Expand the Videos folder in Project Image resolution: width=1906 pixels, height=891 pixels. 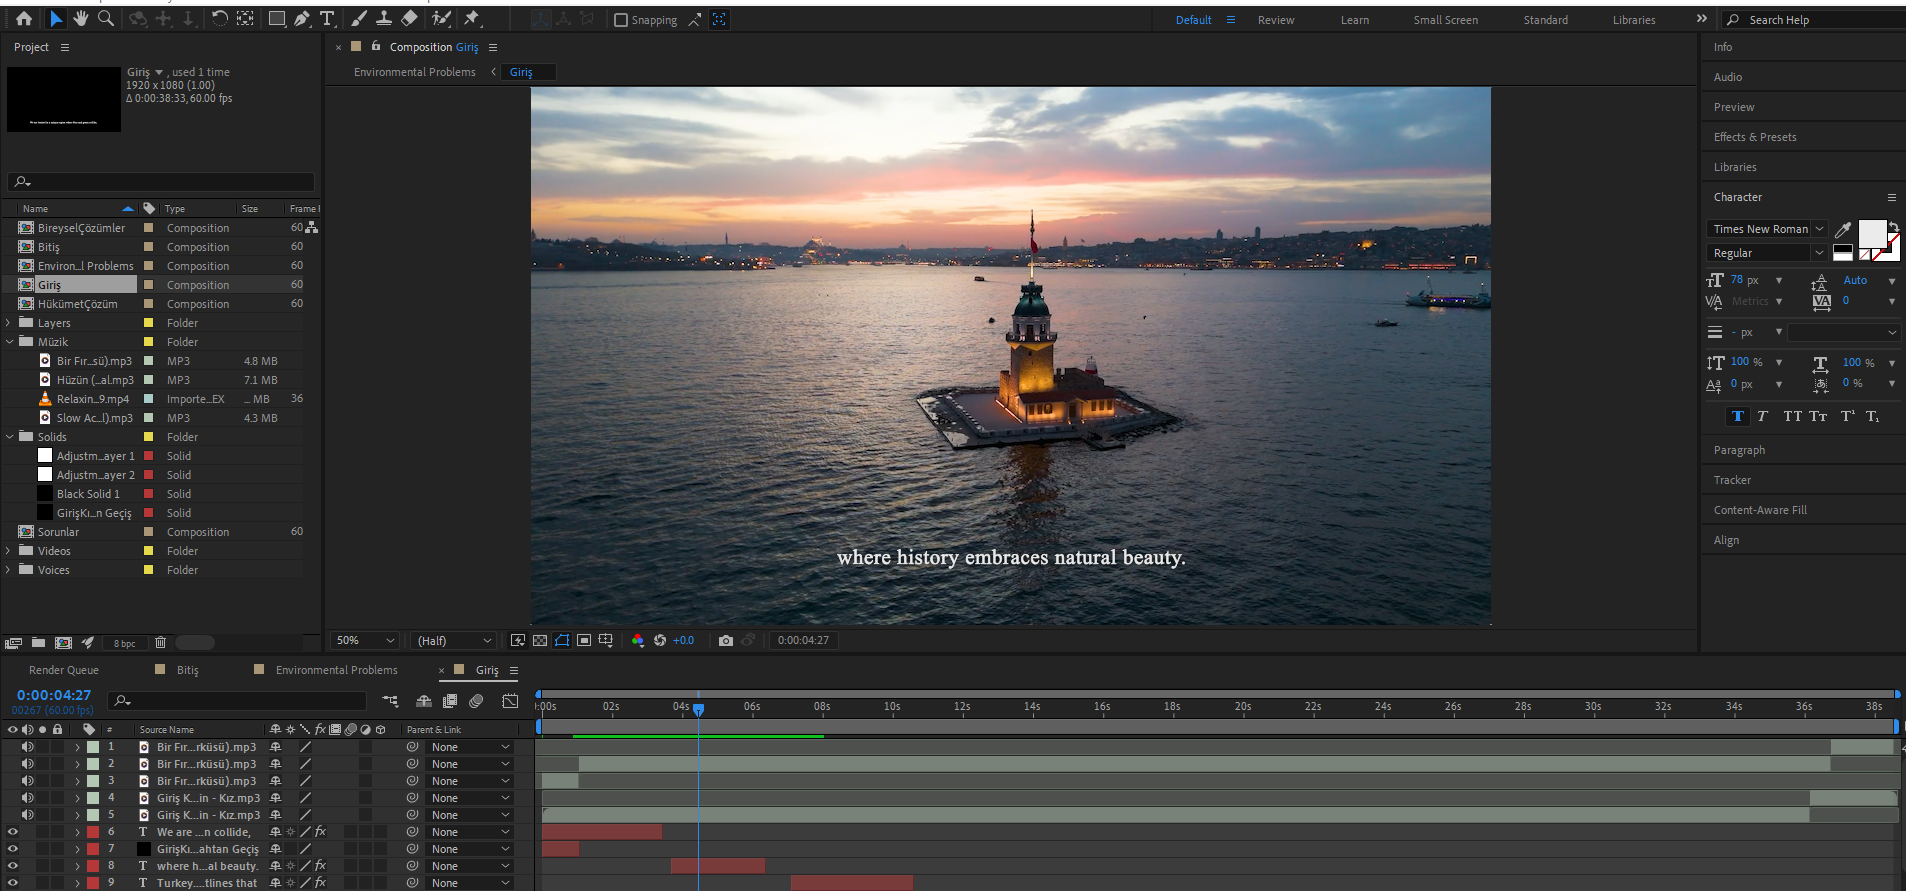[x=9, y=551]
